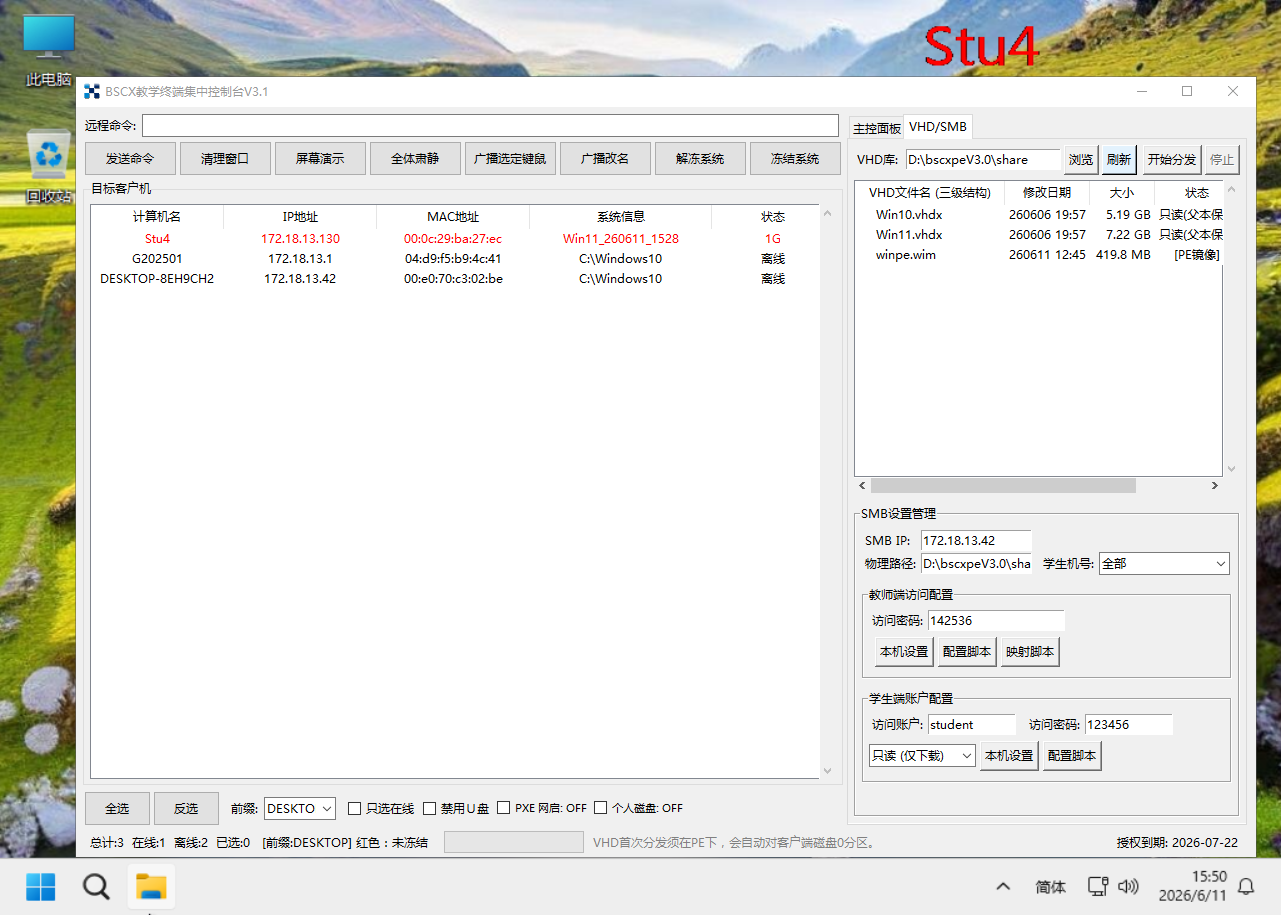The width and height of the screenshot is (1281, 915).
Task: Sort by 计算机名 column header
Action: click(157, 217)
